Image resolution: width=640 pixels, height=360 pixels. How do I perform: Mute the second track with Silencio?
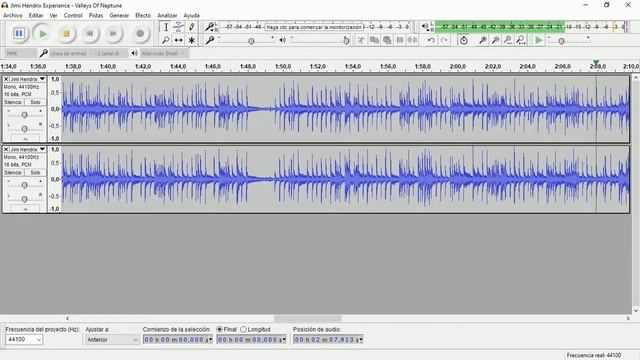[x=13, y=172]
